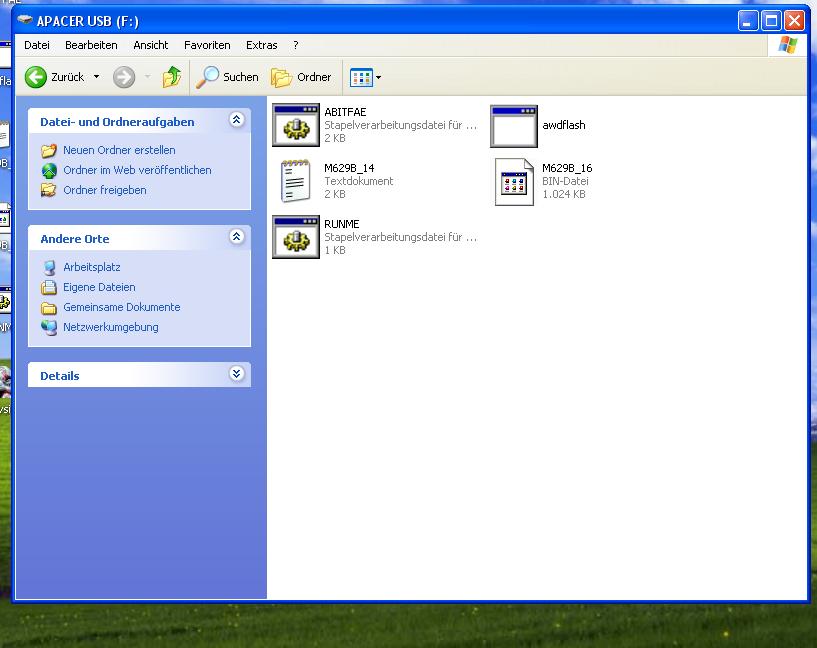Open the Ansicht menu
Viewport: 817px width, 648px height.
[x=151, y=45]
